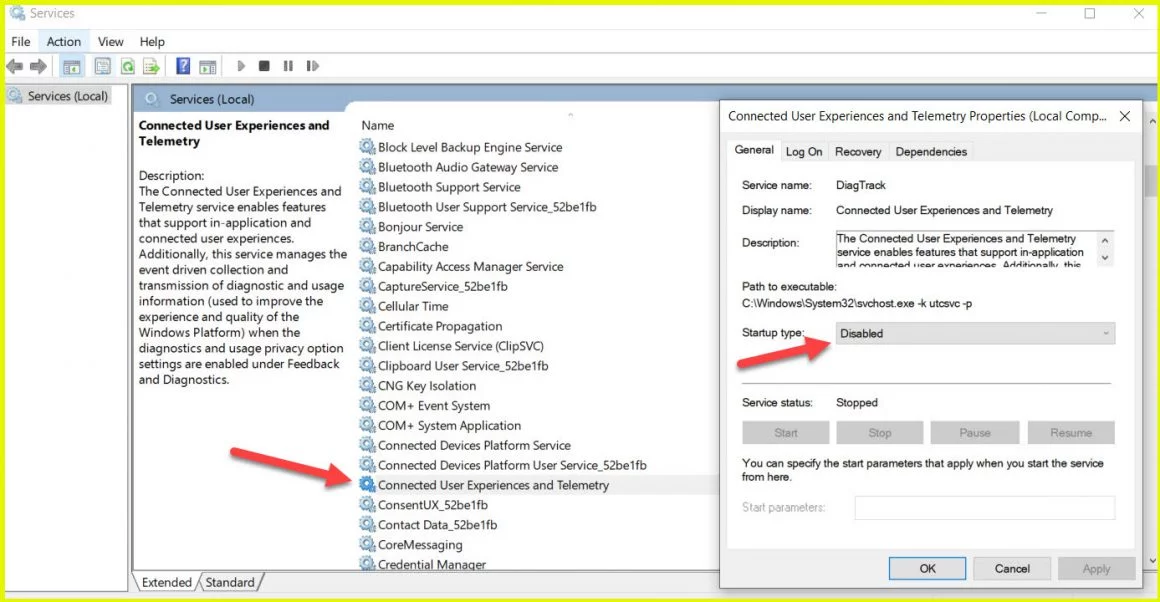Screen dimensions: 1160x602
Task: Click the gear icon beside Certificate Propagation
Action: (x=367, y=325)
